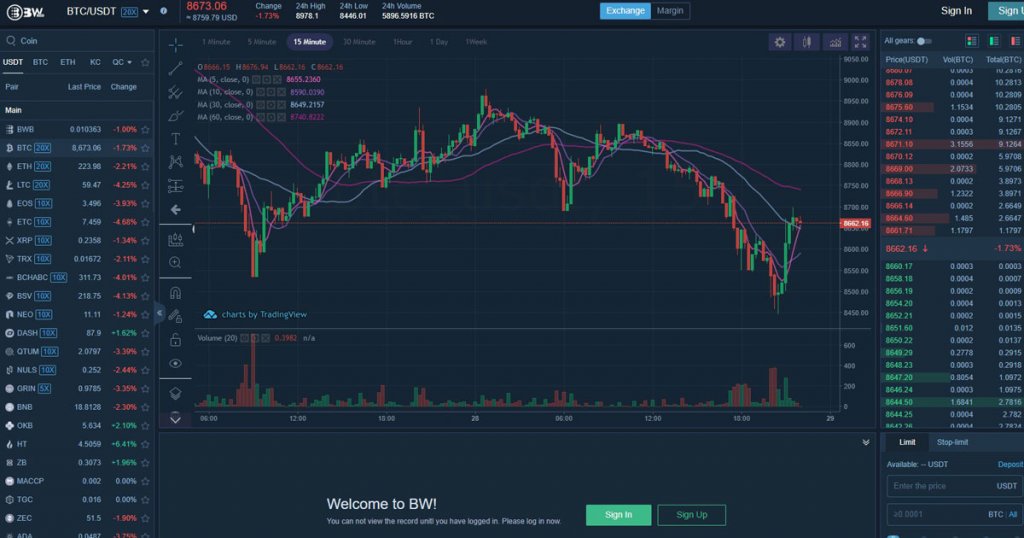1024x538 pixels.
Task: Favorite the DASH pair star
Action: 145,333
